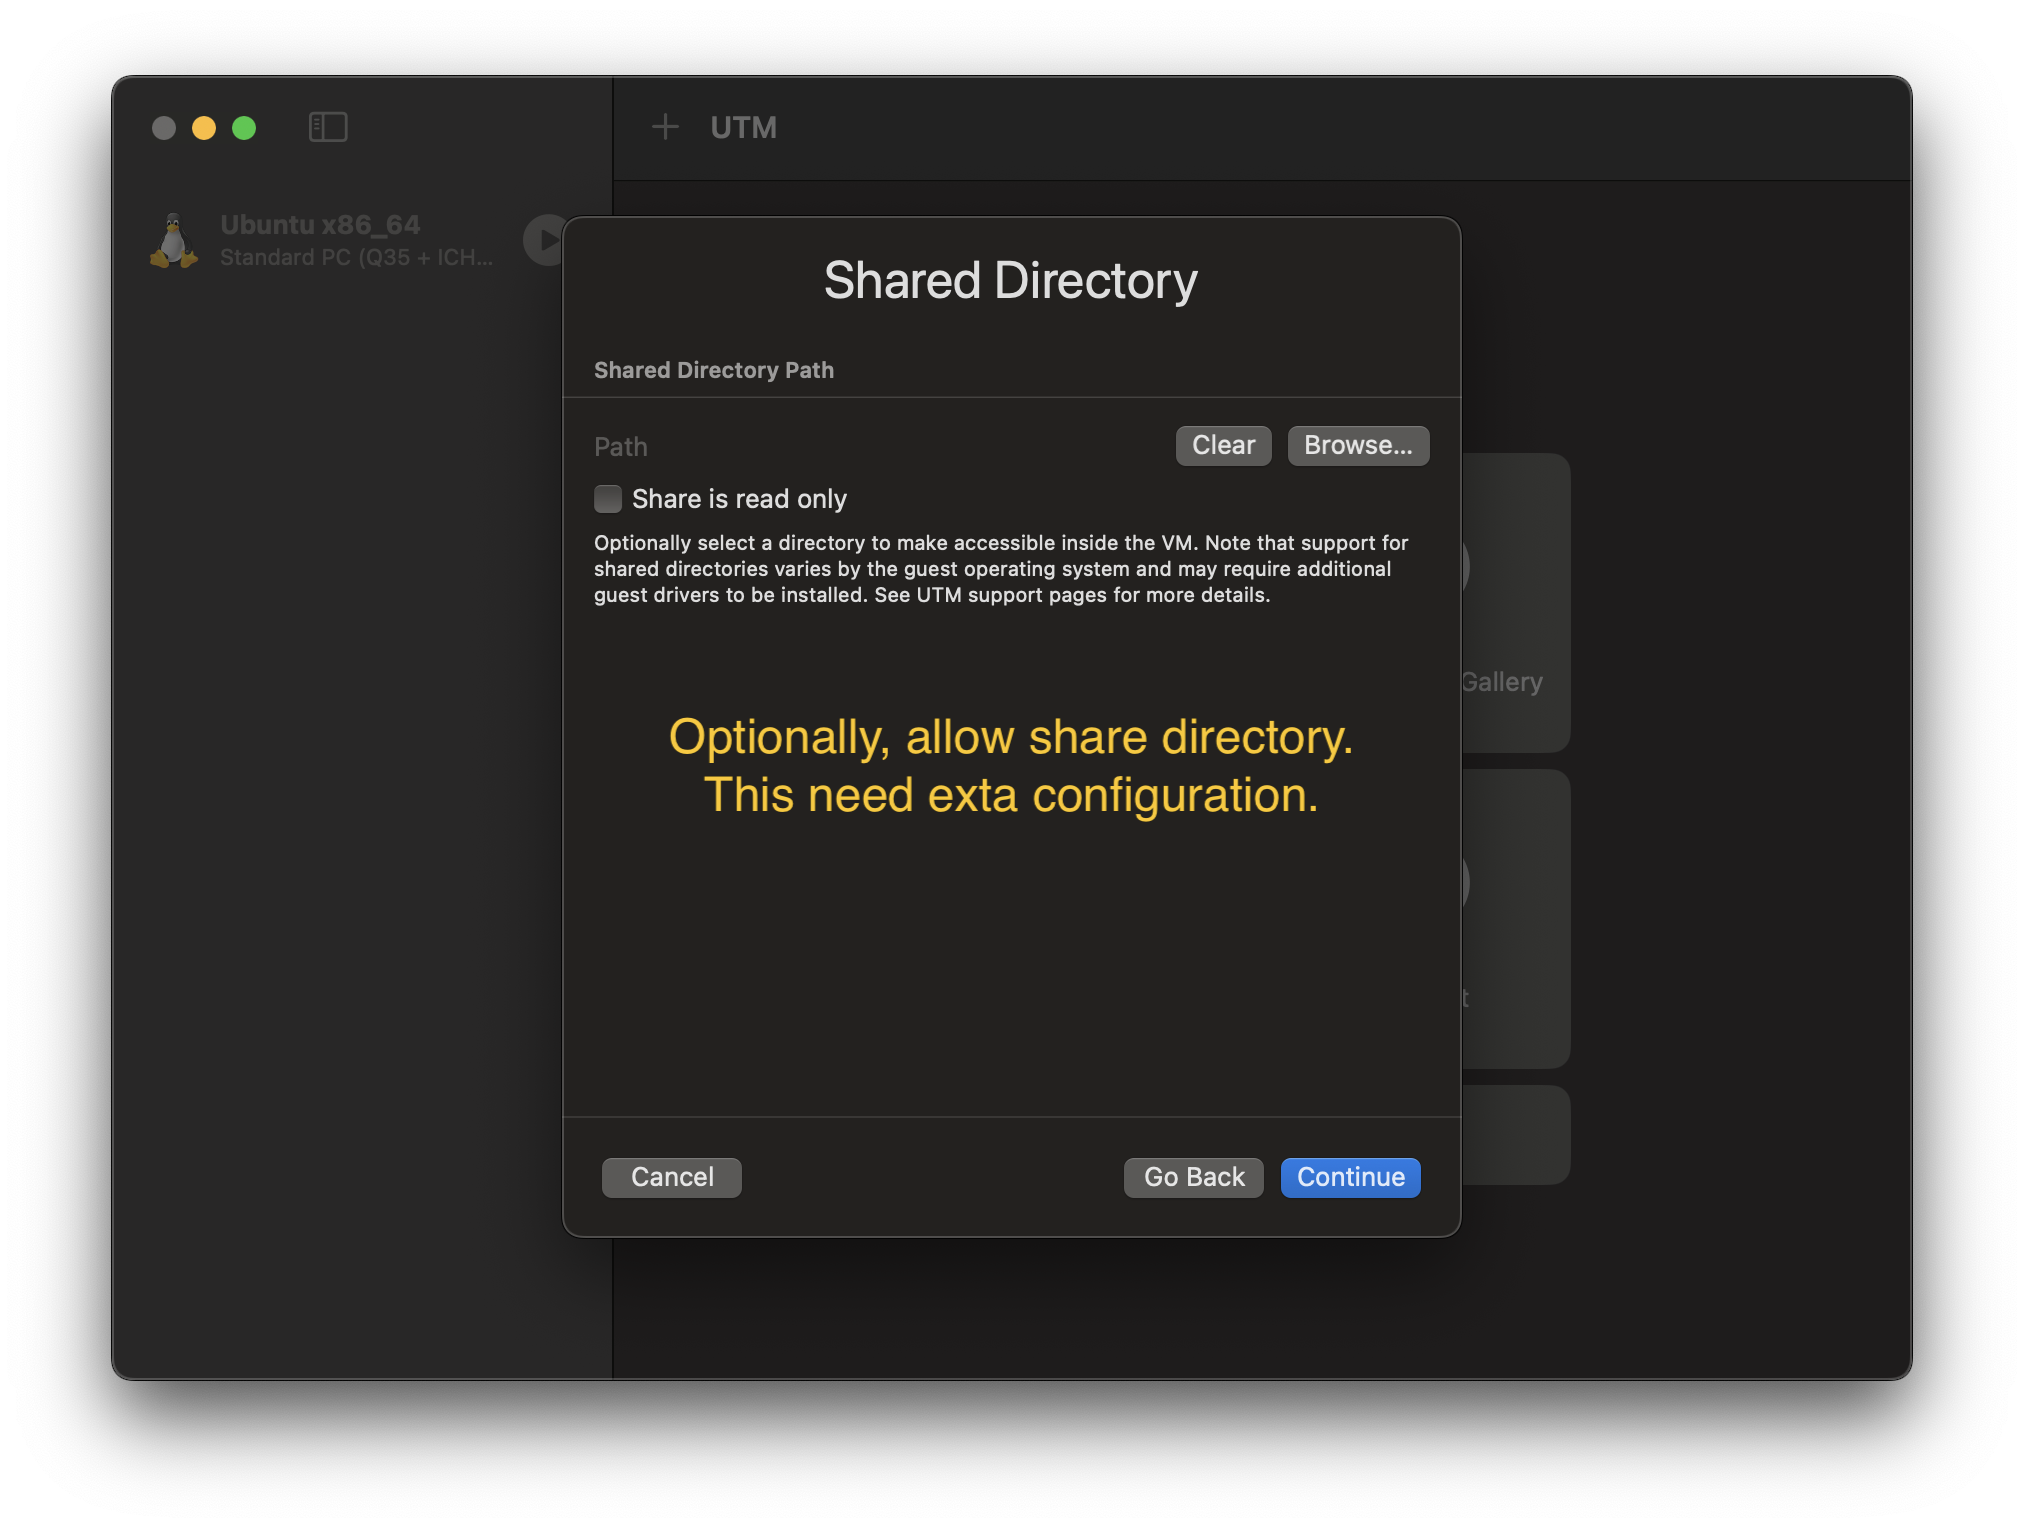Click the Clear button to reset path
This screenshot has height=1528, width=2024.
tap(1223, 443)
